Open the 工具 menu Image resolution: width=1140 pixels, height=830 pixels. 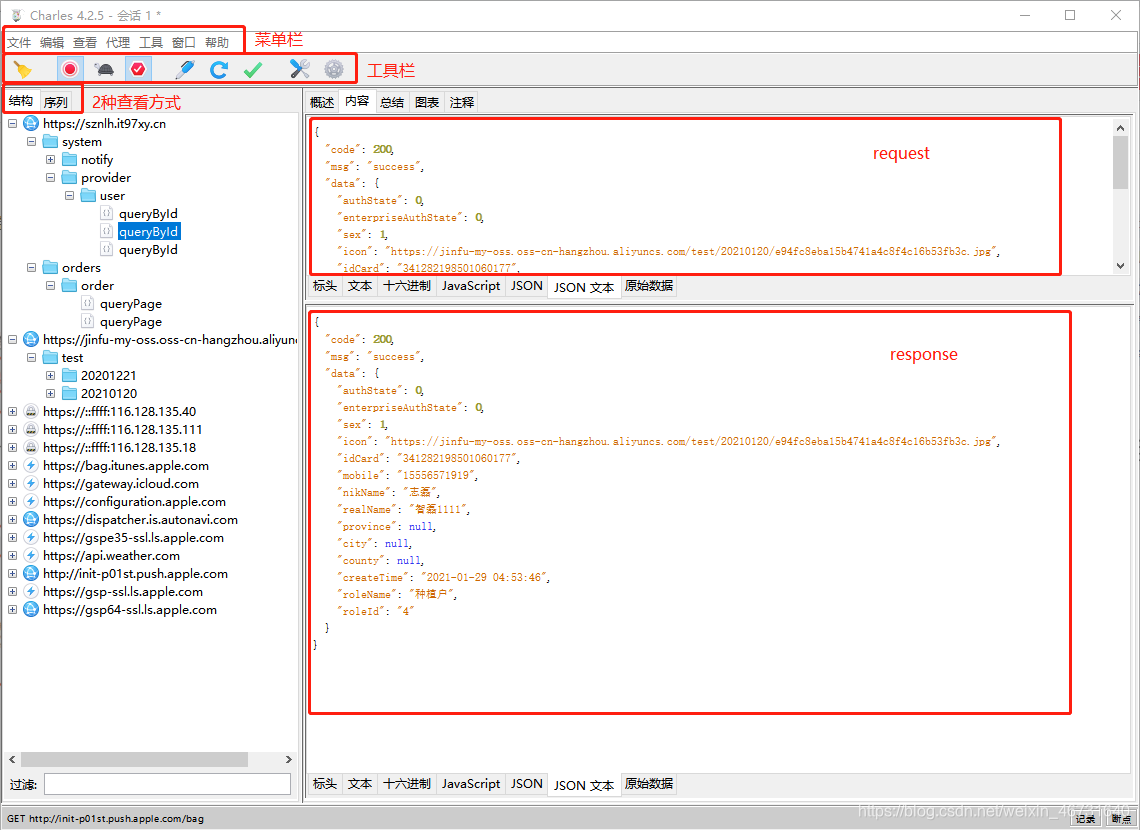(x=150, y=43)
